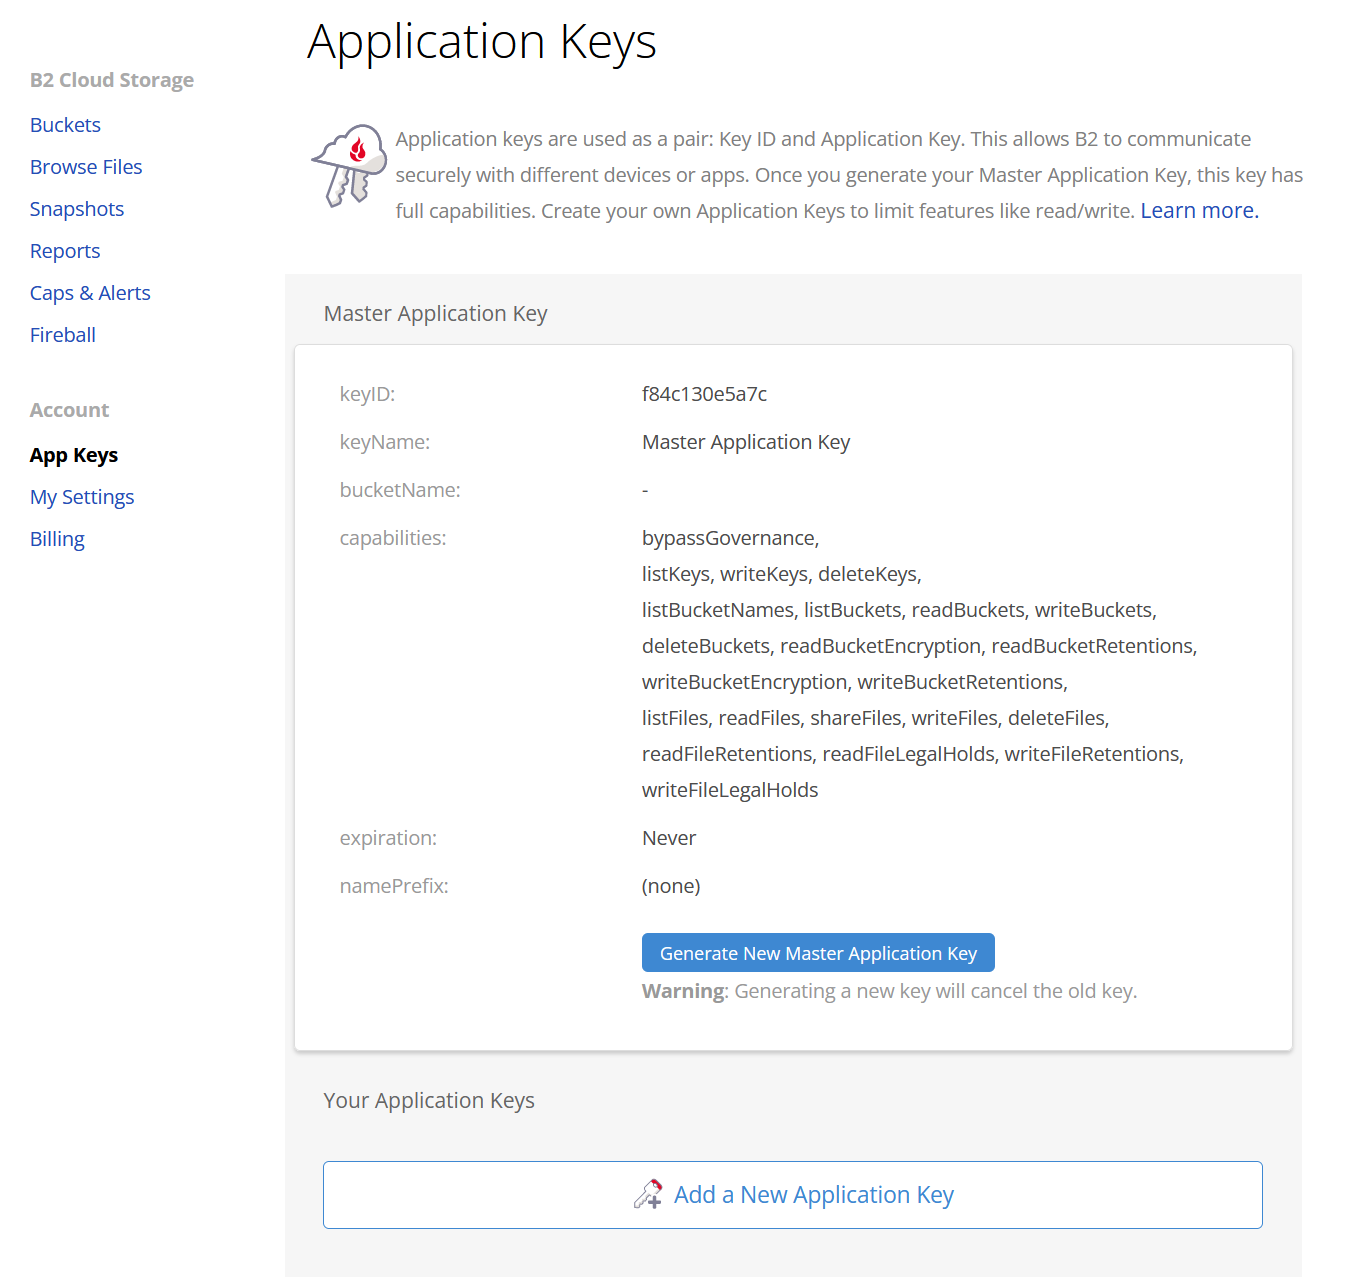Open the Buckets page
This screenshot has height=1277, width=1363.
[x=65, y=125]
